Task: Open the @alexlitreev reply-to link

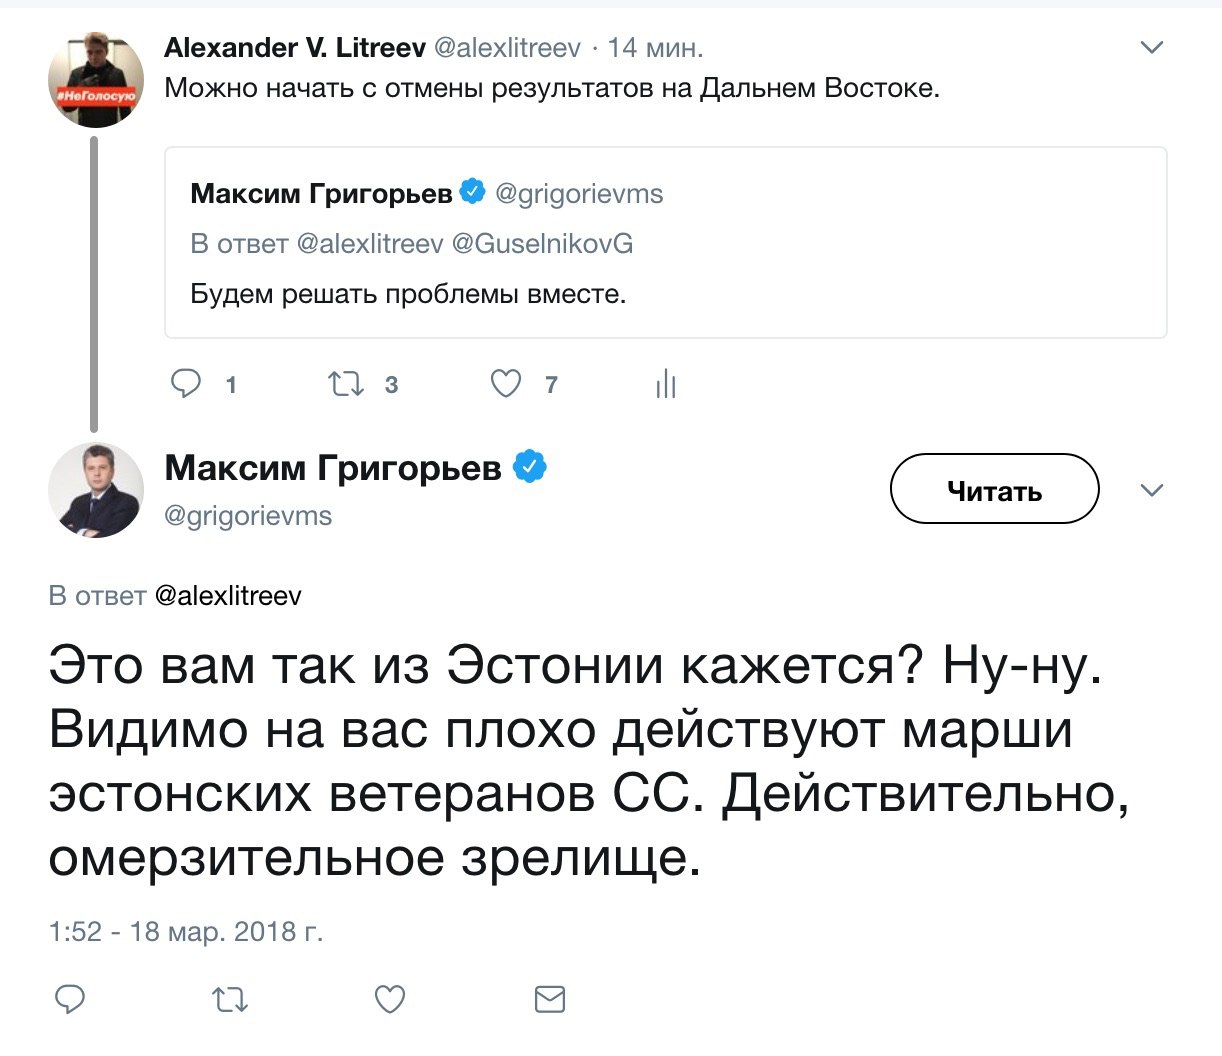Action: point(228,596)
